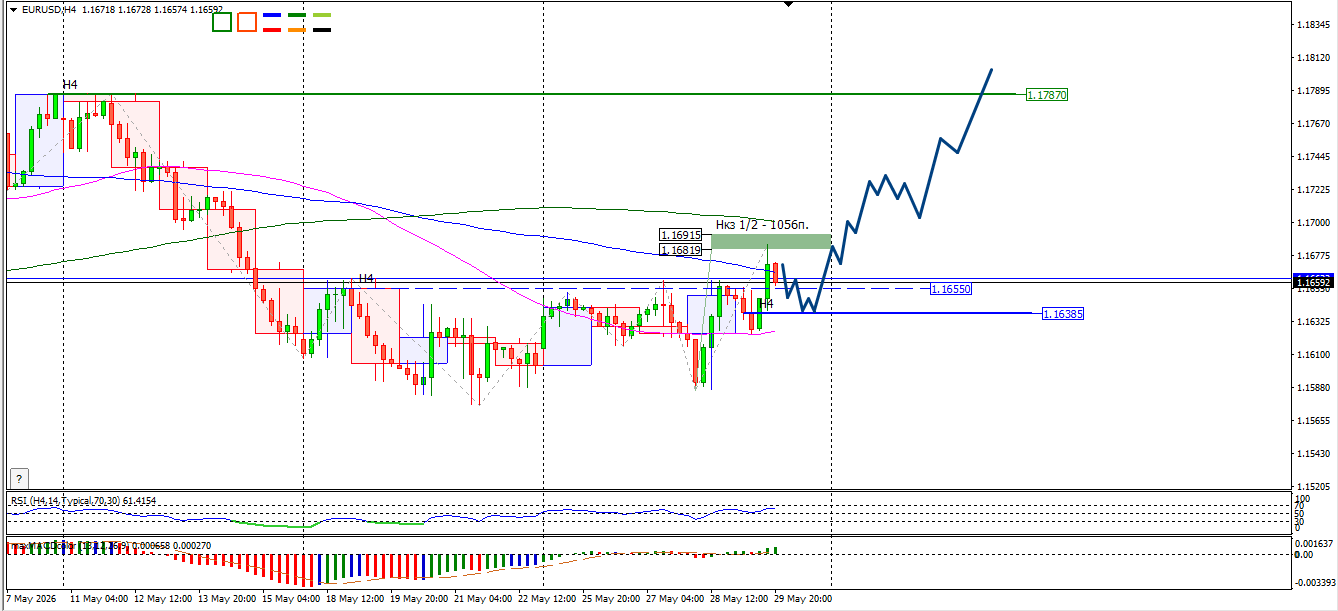Click the 1.16385 support level label
The image size is (1338, 611).
click(1062, 314)
